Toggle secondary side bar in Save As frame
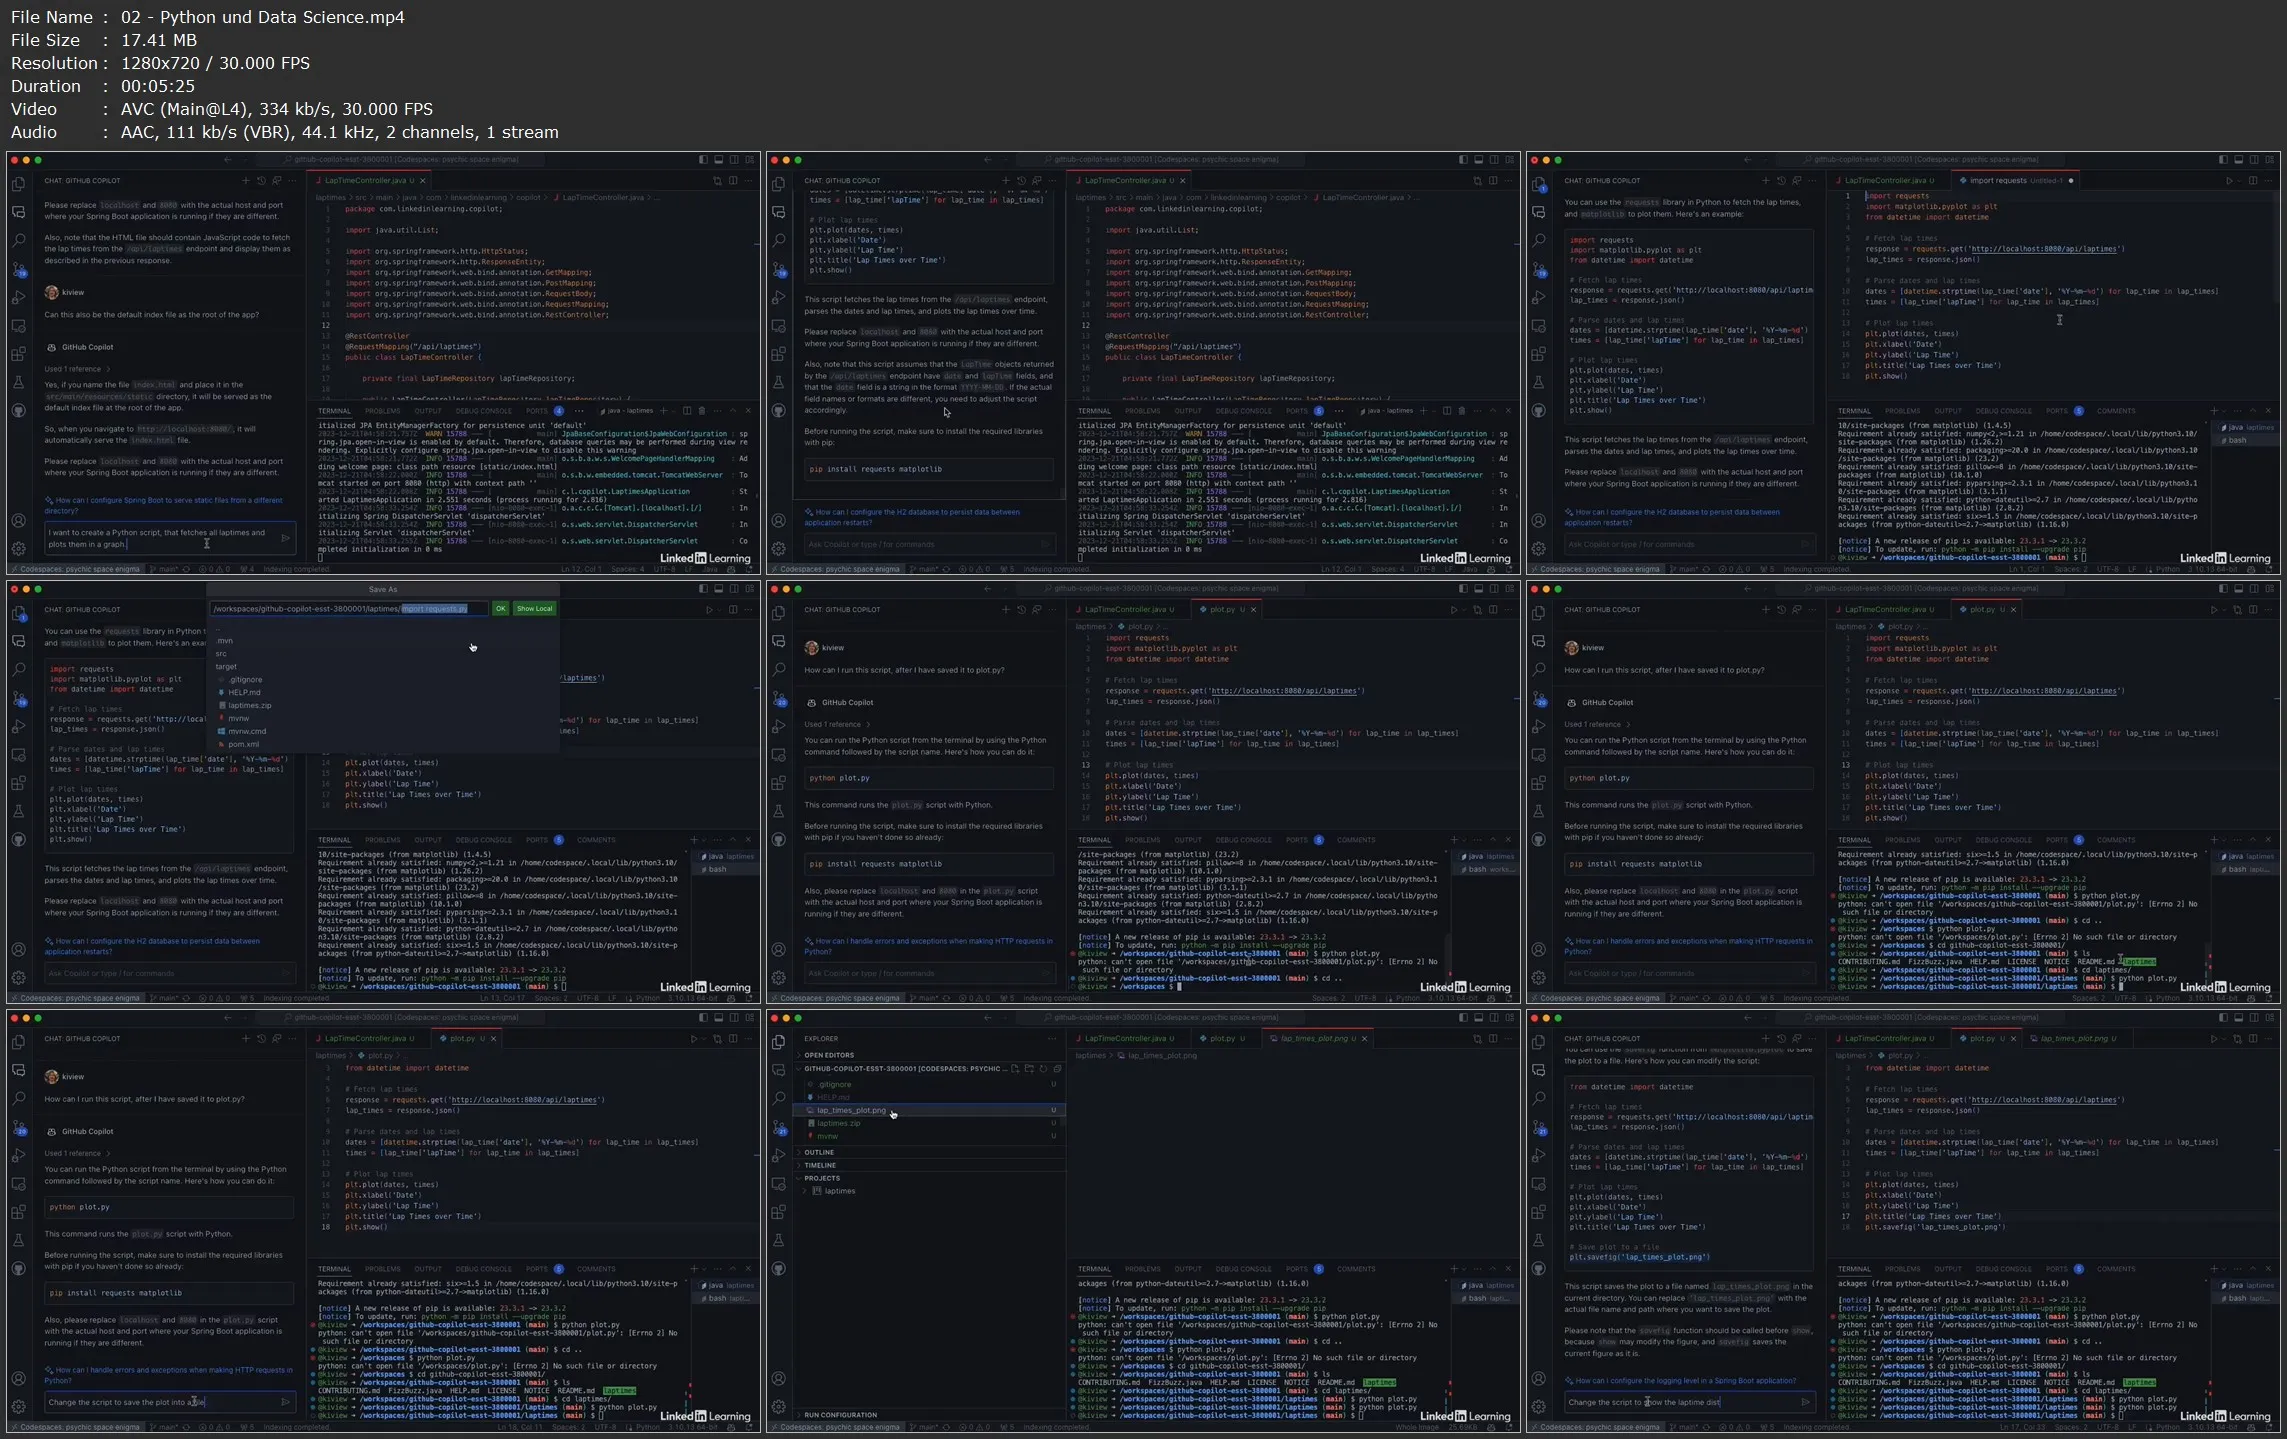 (x=734, y=589)
